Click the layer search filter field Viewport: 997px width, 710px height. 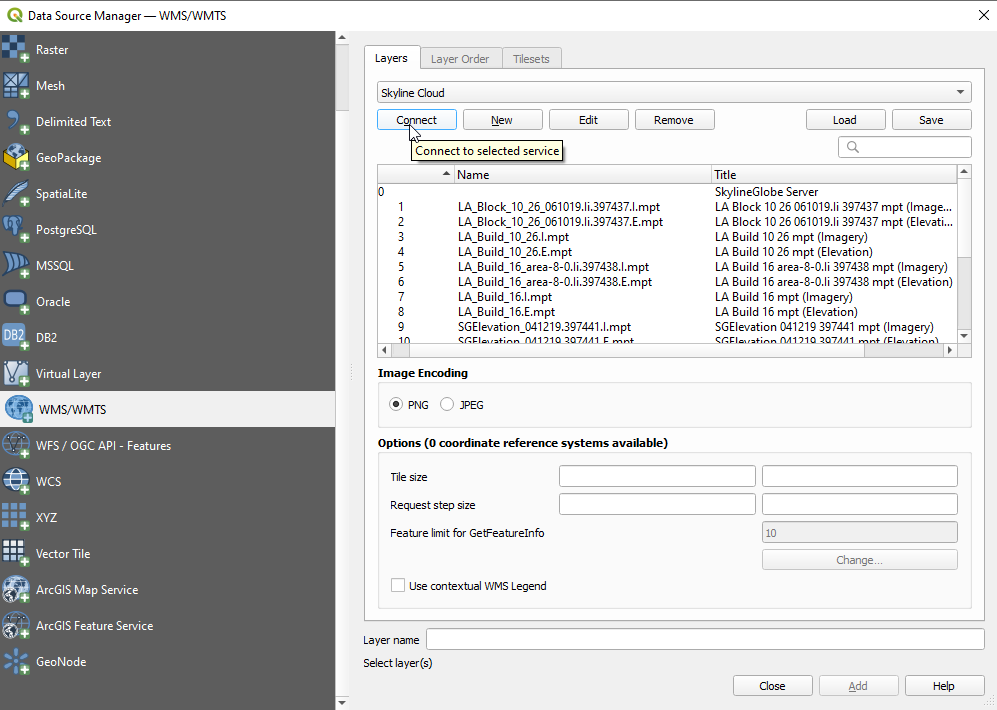pyautogui.click(x=905, y=147)
